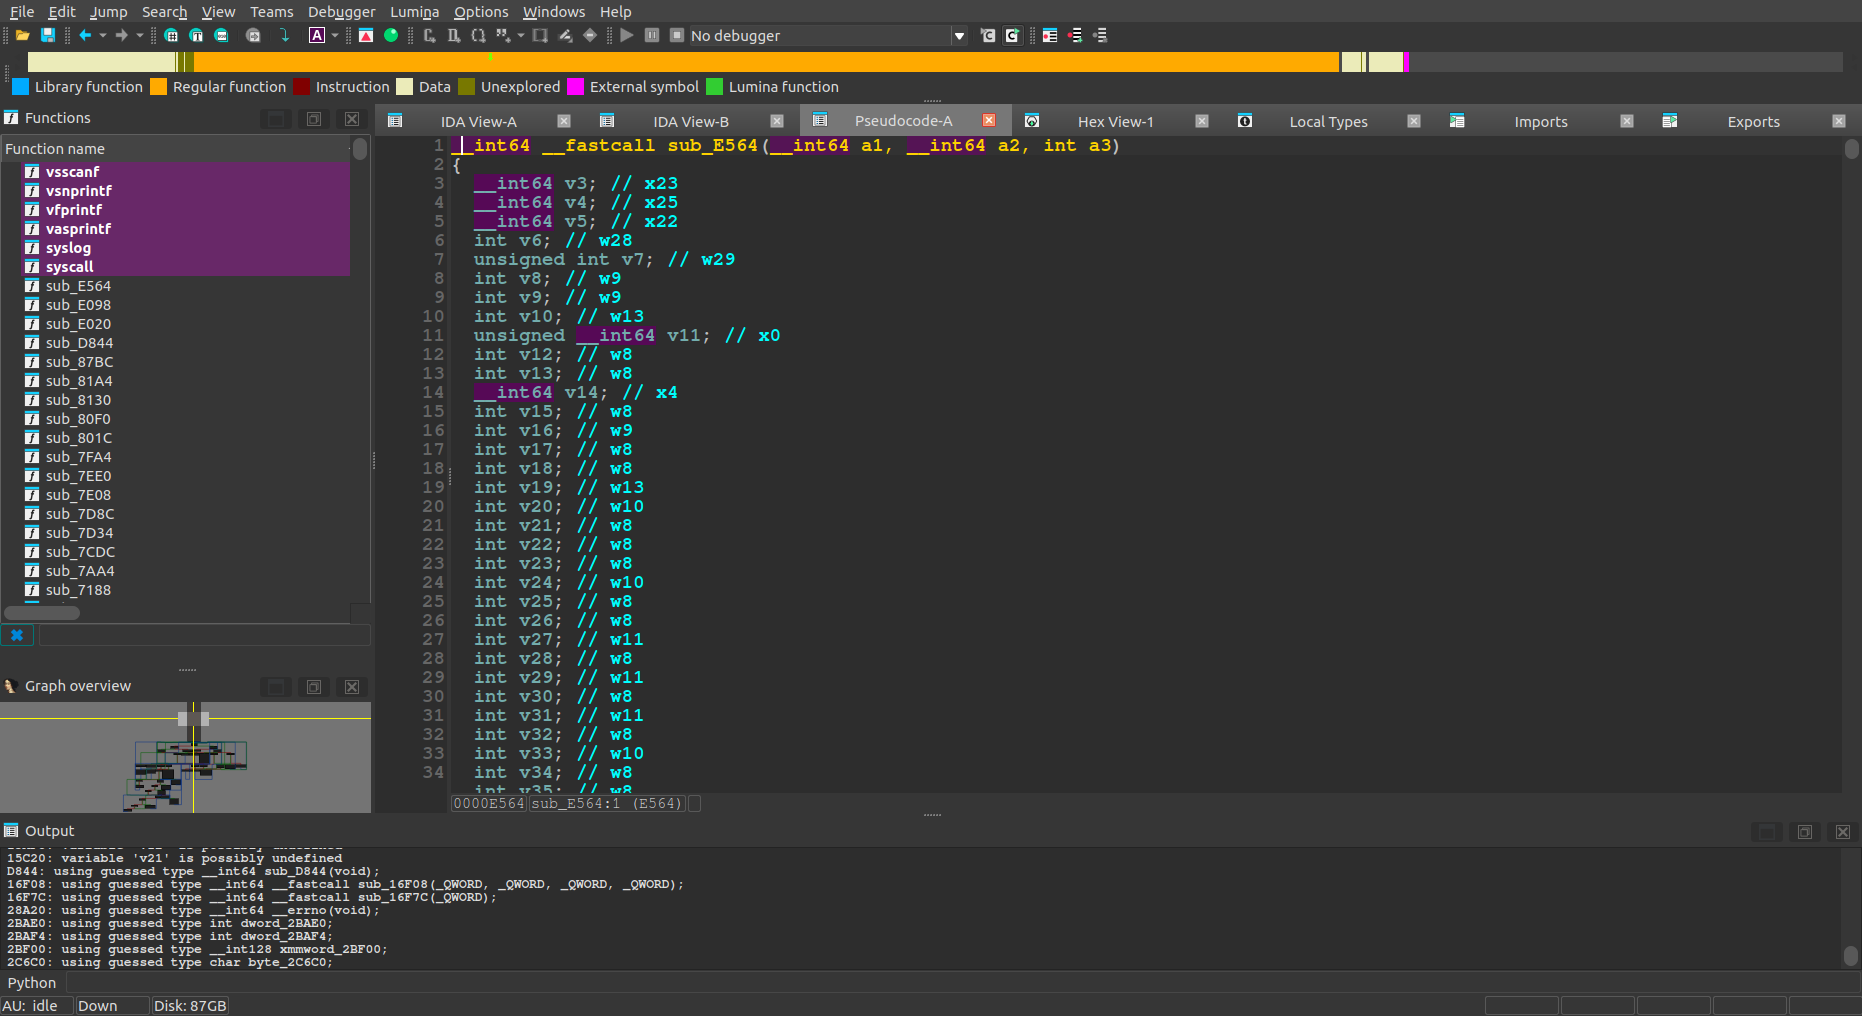
Task: Open the debugger selection dropdown
Action: pyautogui.click(x=959, y=36)
